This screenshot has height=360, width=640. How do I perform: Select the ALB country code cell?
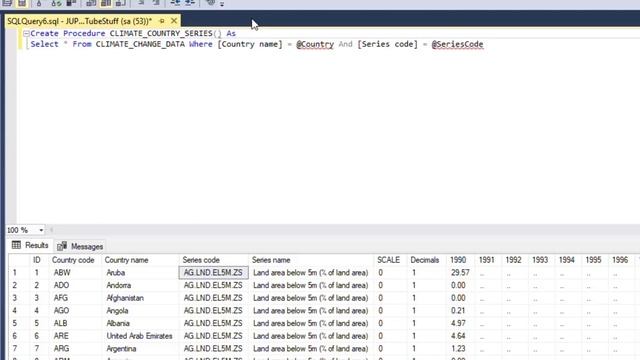click(x=76, y=323)
